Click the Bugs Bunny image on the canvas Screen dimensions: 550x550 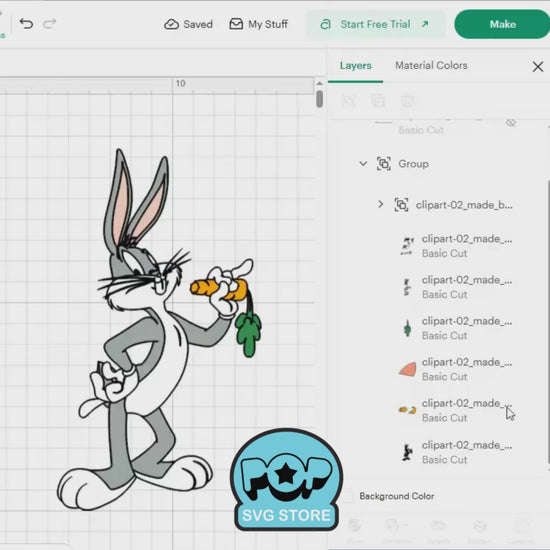(x=159, y=329)
